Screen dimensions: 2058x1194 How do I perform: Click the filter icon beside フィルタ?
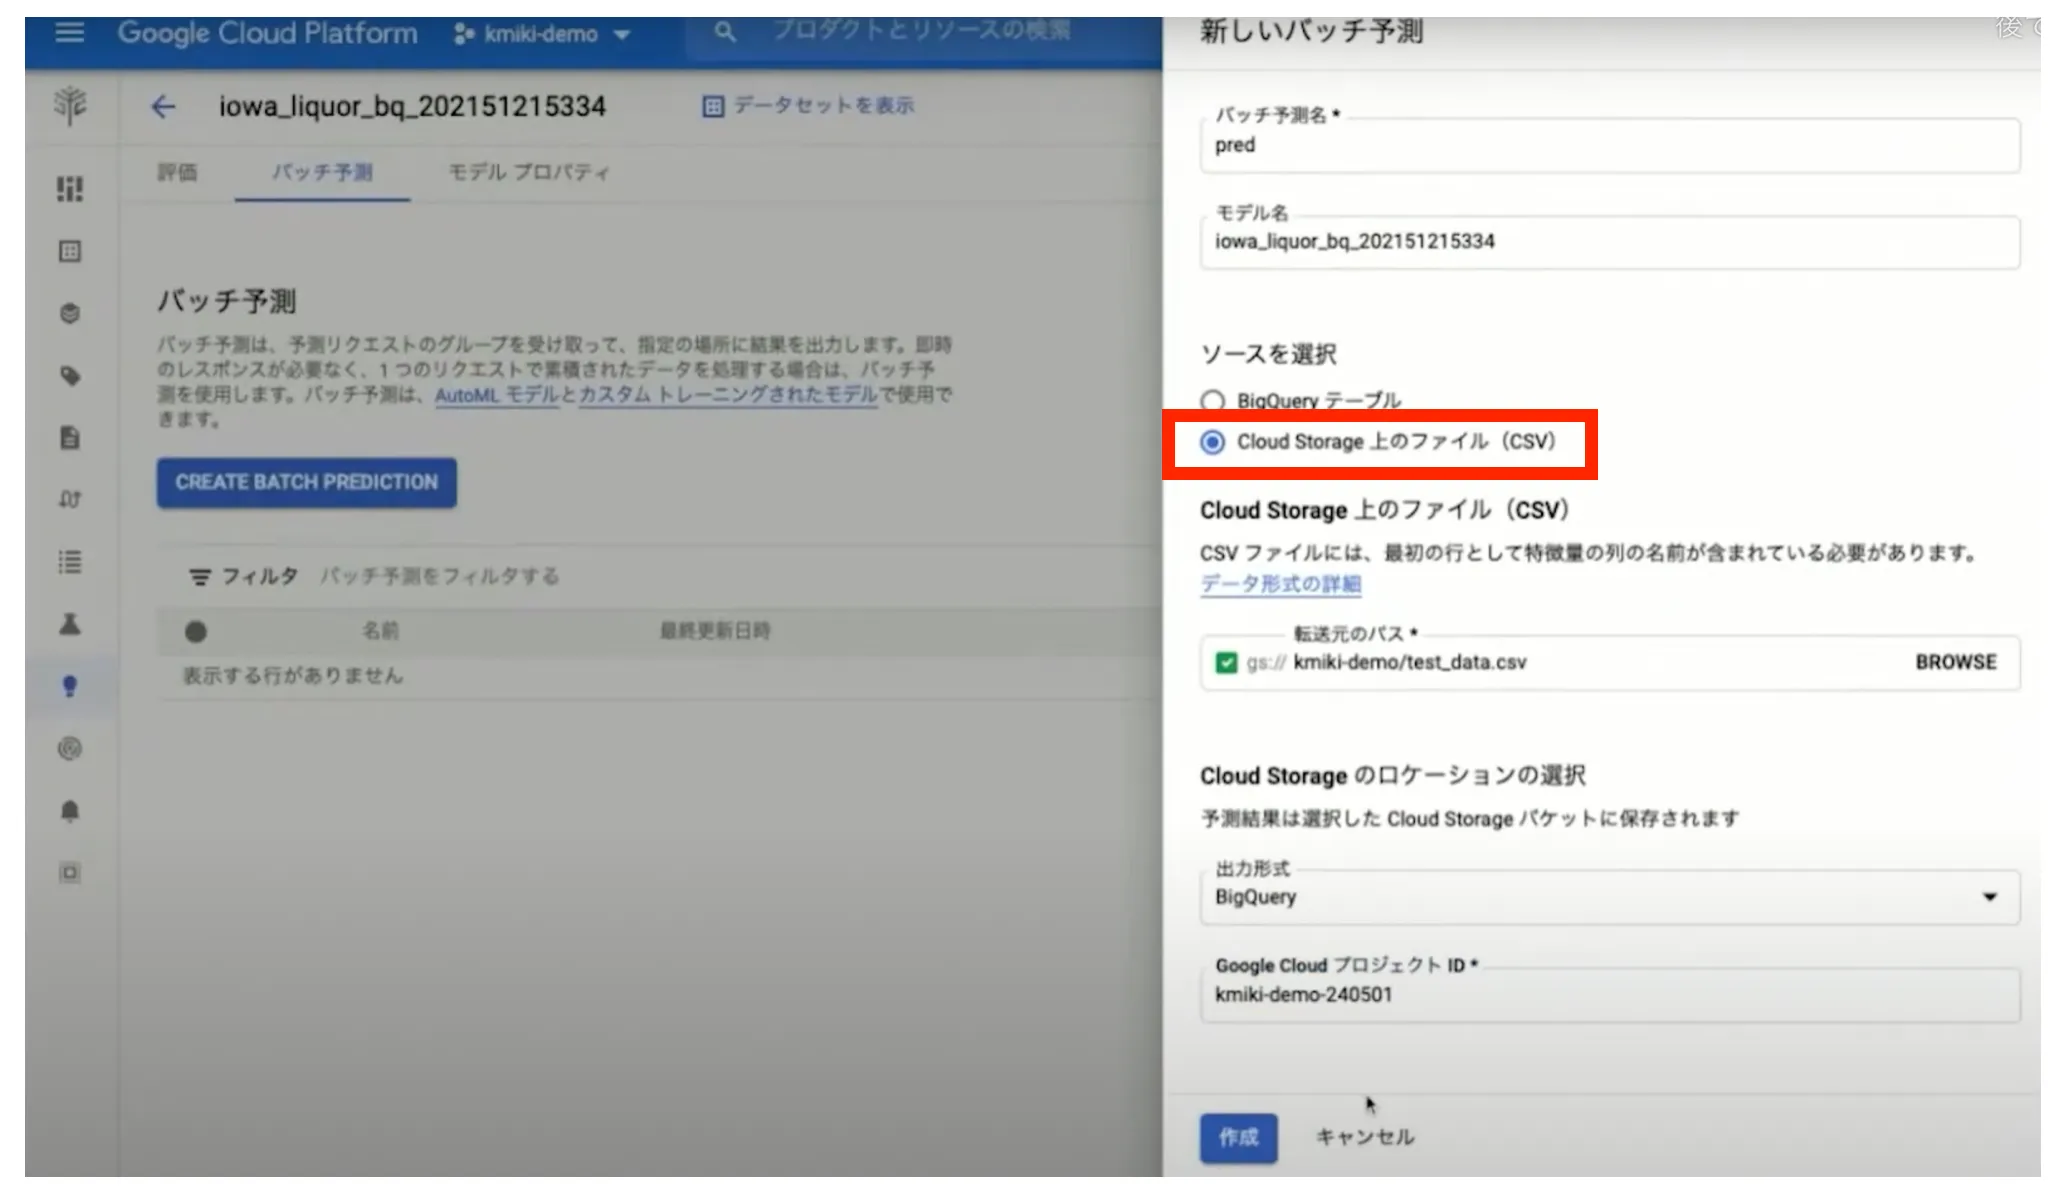coord(200,577)
